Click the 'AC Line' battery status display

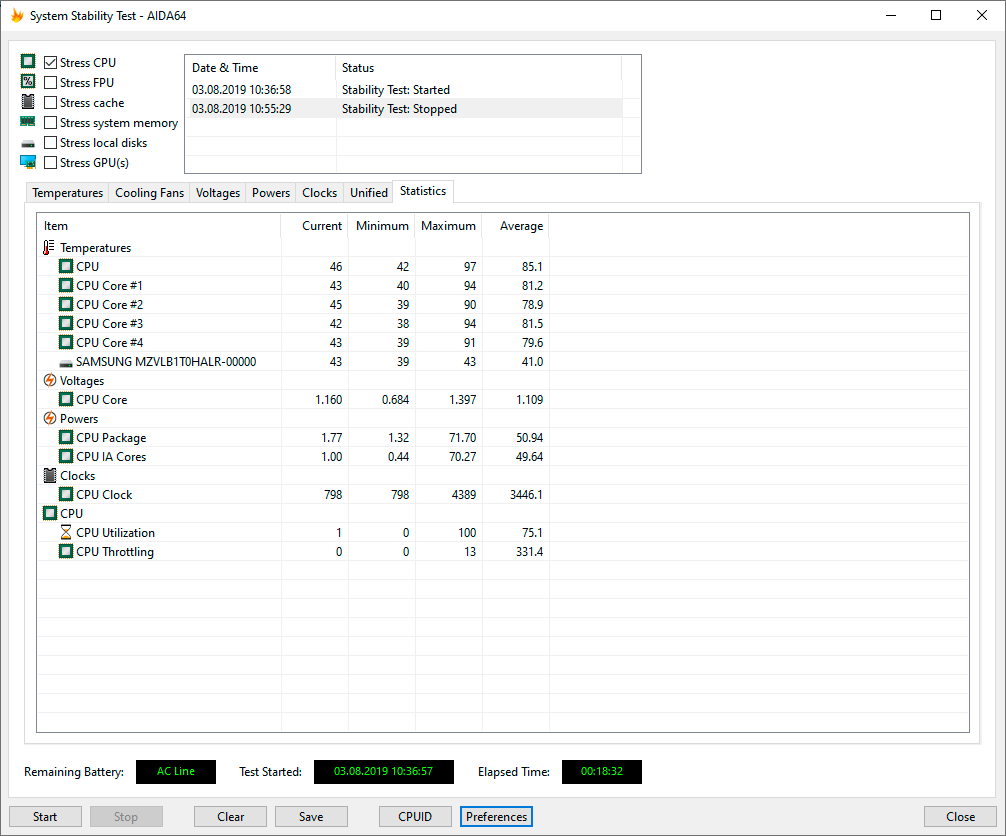(x=176, y=771)
